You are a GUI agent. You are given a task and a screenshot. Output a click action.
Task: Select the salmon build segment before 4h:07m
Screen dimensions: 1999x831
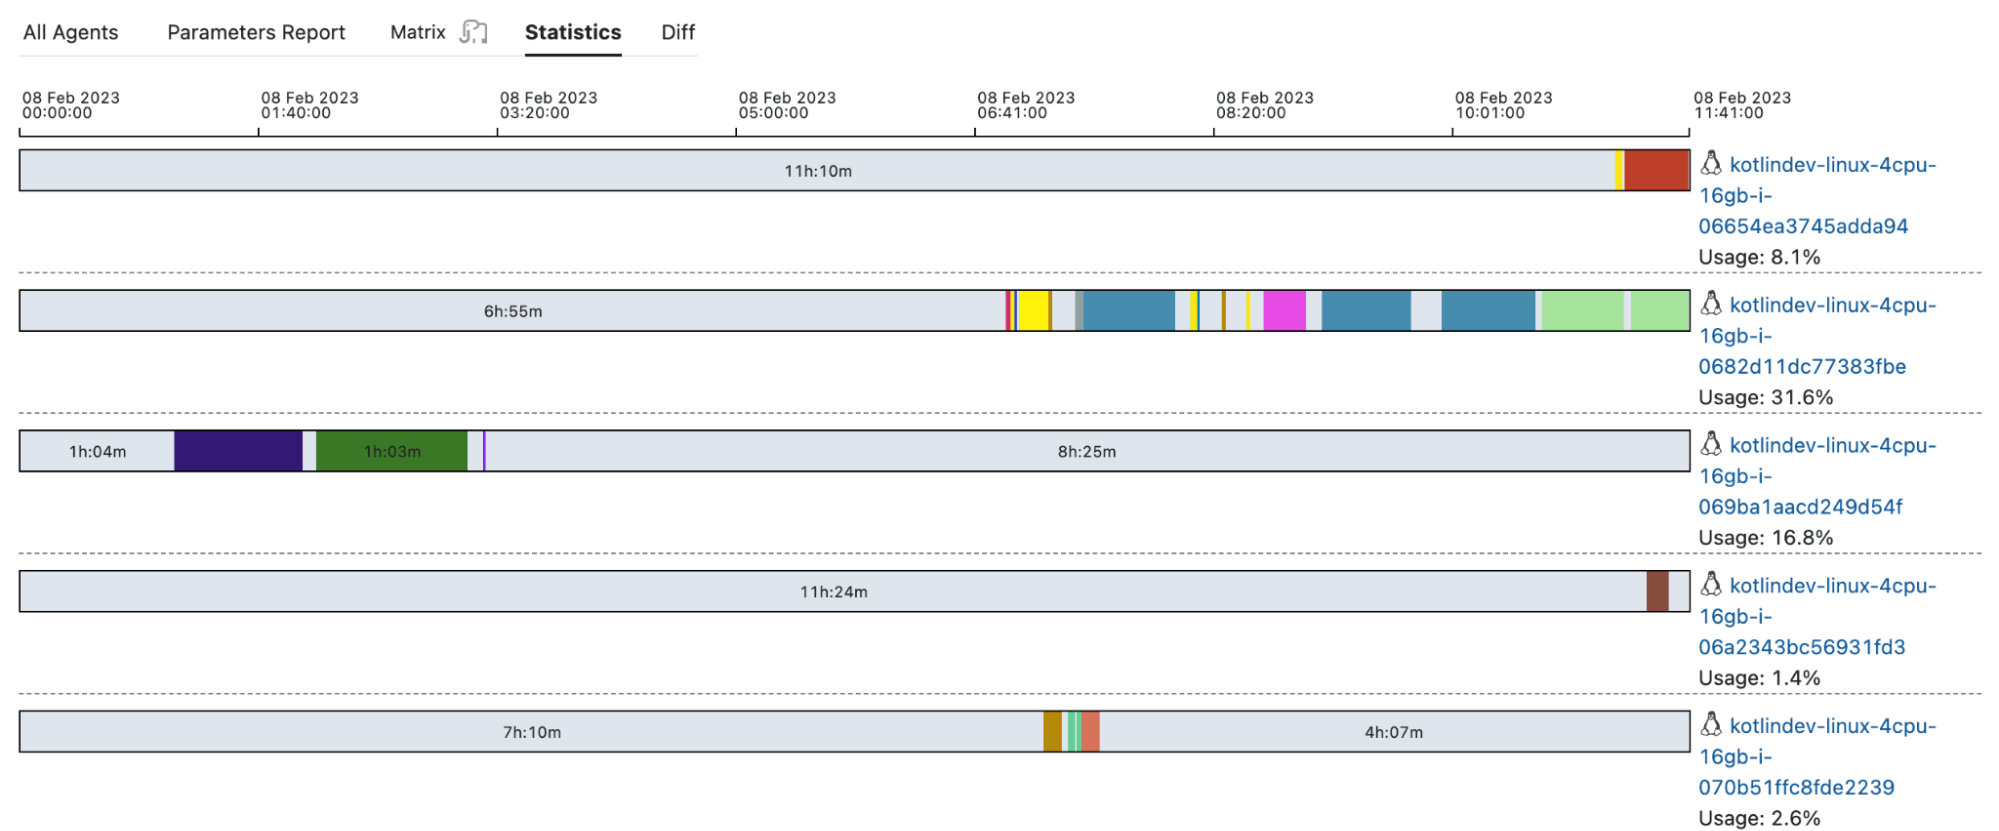1091,732
